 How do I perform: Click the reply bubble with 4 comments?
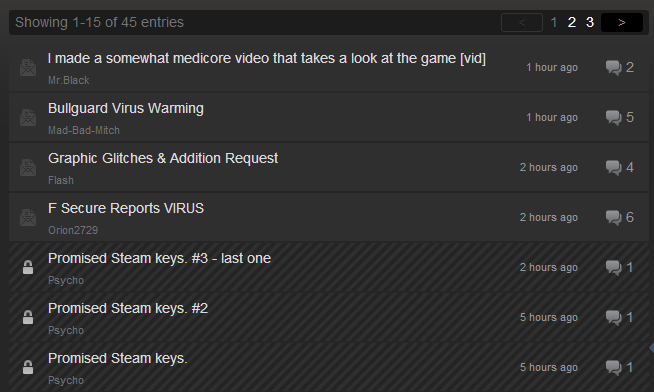(x=614, y=168)
